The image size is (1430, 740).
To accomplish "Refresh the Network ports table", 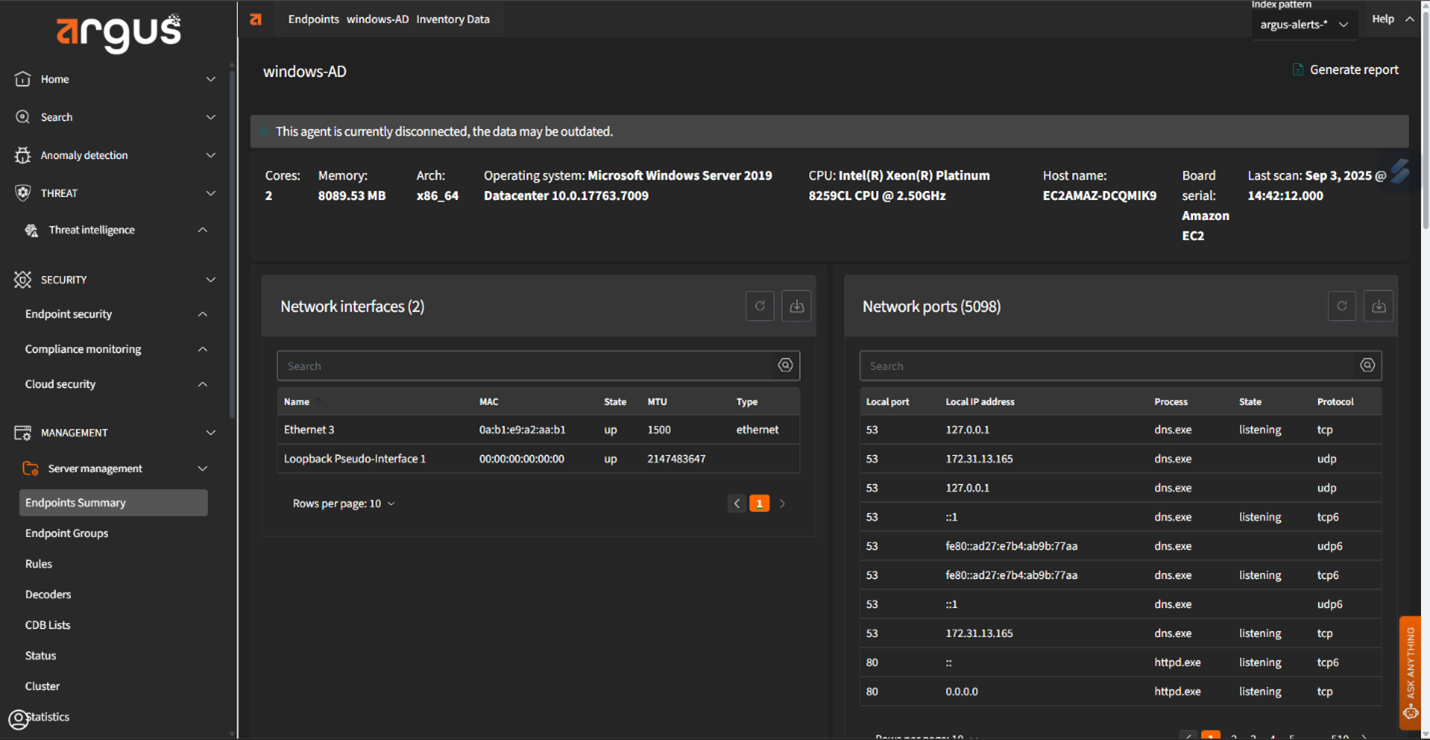I will (x=1342, y=306).
